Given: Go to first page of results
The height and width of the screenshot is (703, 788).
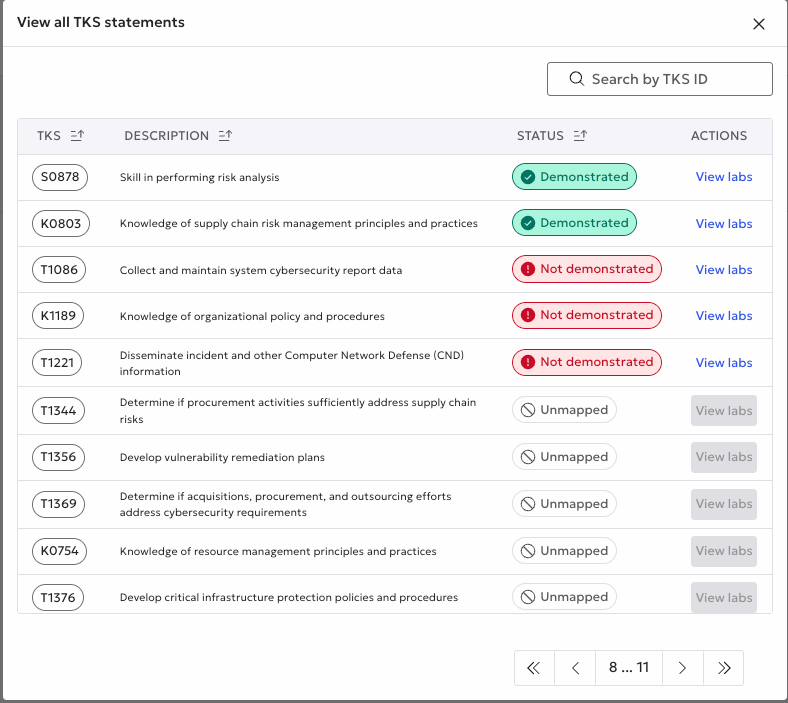Looking at the screenshot, I should click(x=534, y=668).
